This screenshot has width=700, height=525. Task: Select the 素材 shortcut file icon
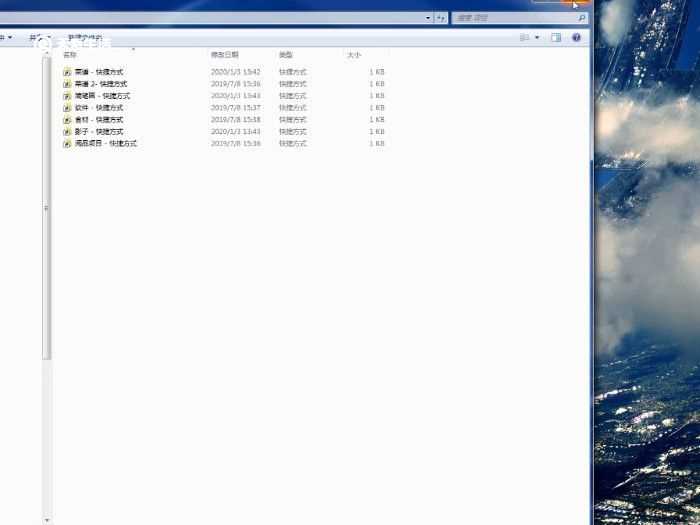(x=67, y=120)
